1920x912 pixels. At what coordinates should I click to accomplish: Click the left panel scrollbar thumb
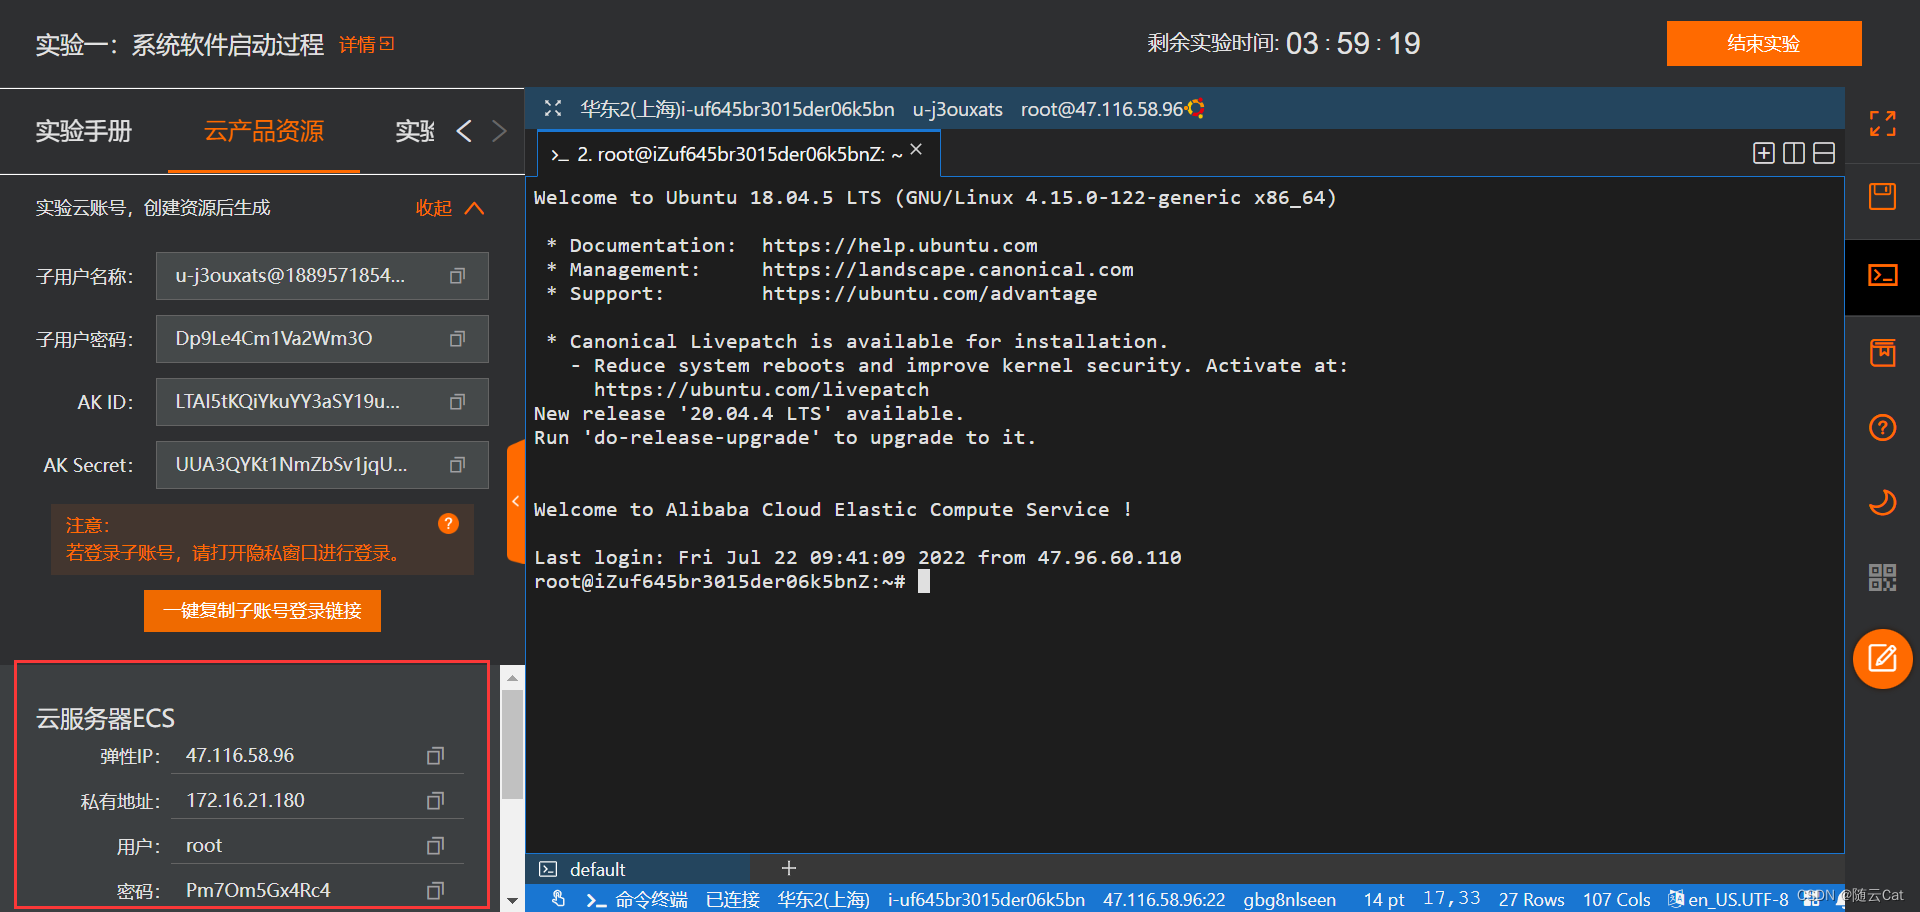pos(512,745)
